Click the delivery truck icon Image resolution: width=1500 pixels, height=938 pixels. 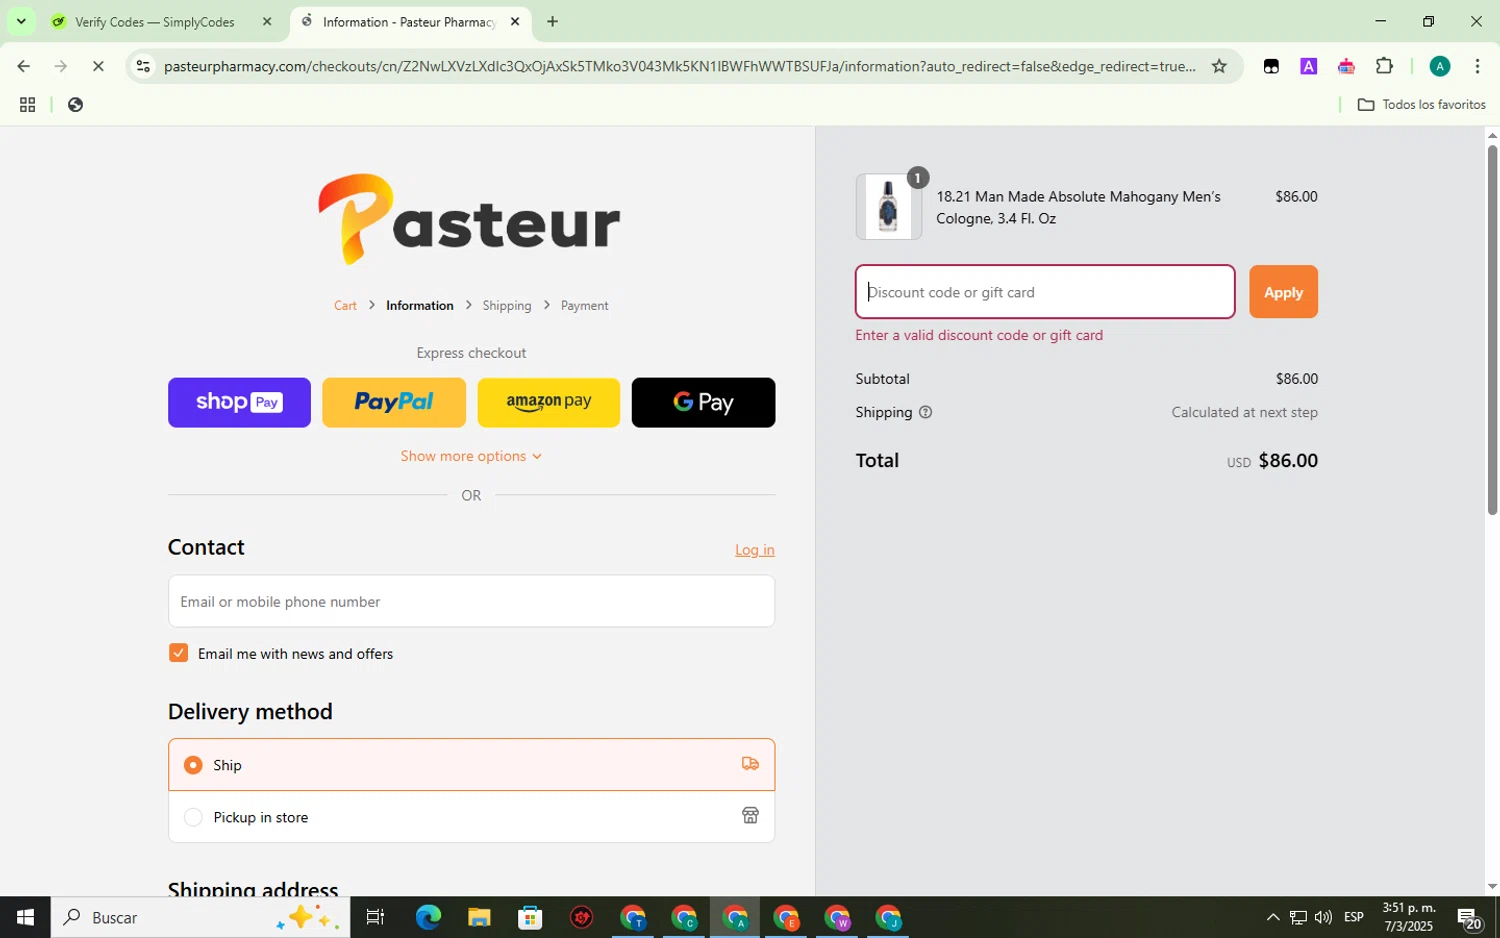(x=750, y=764)
